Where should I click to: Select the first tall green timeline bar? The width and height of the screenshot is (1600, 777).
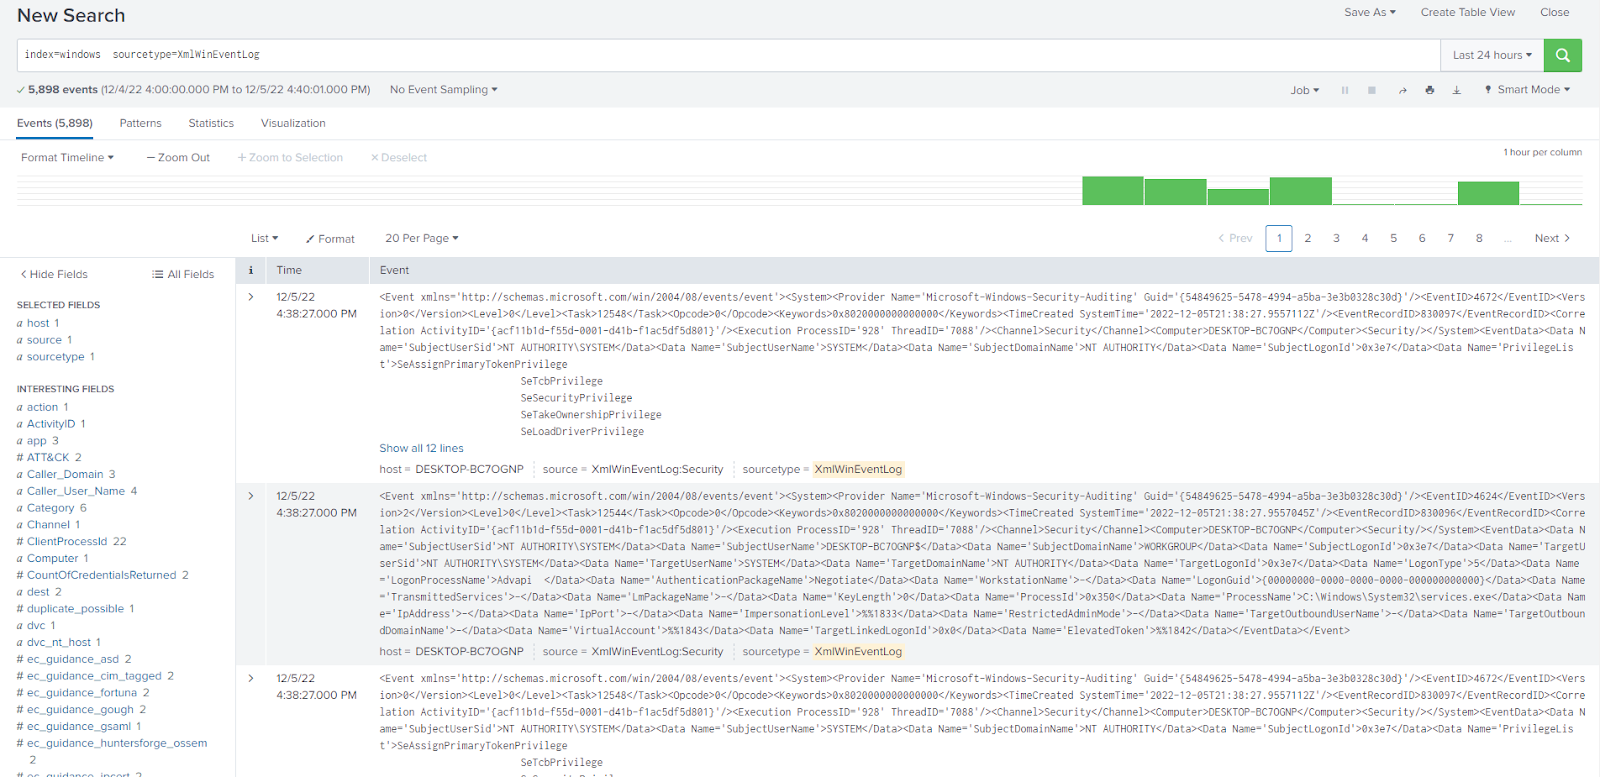(x=1112, y=191)
